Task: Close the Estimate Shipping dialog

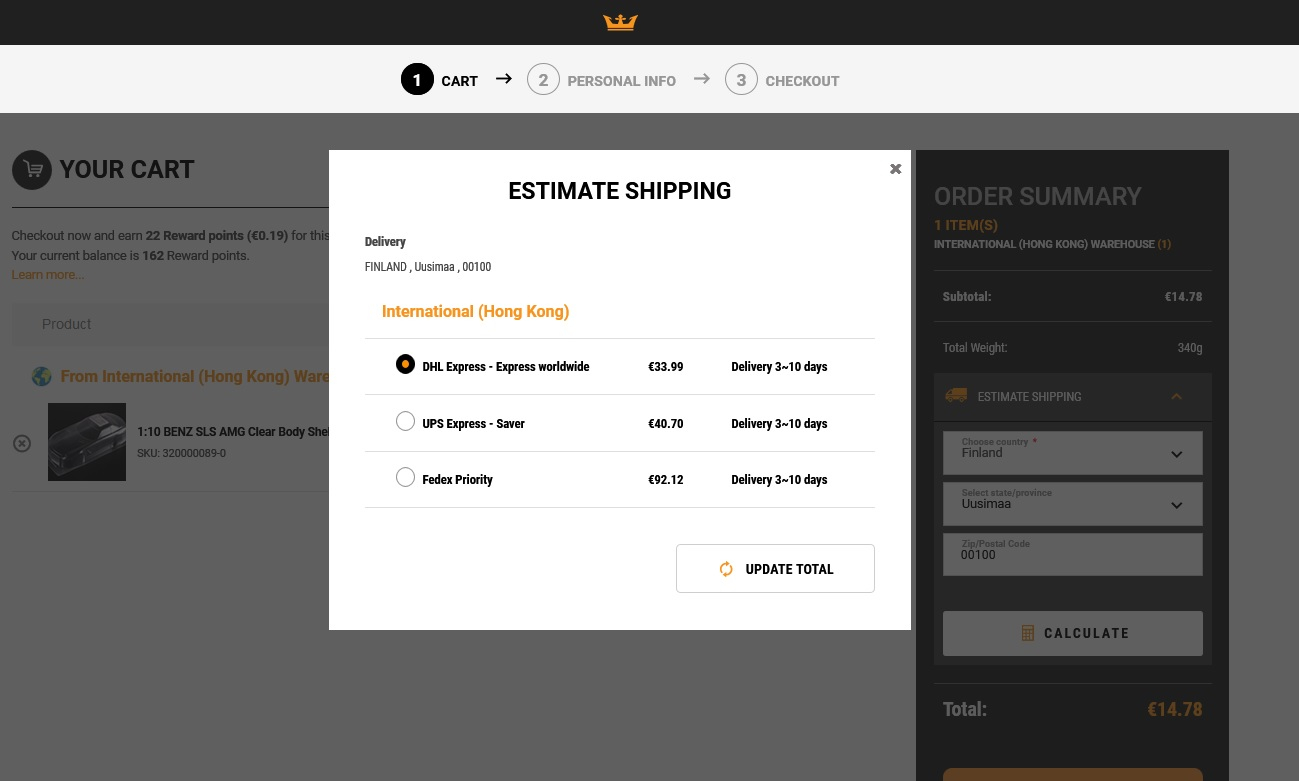Action: coord(896,169)
